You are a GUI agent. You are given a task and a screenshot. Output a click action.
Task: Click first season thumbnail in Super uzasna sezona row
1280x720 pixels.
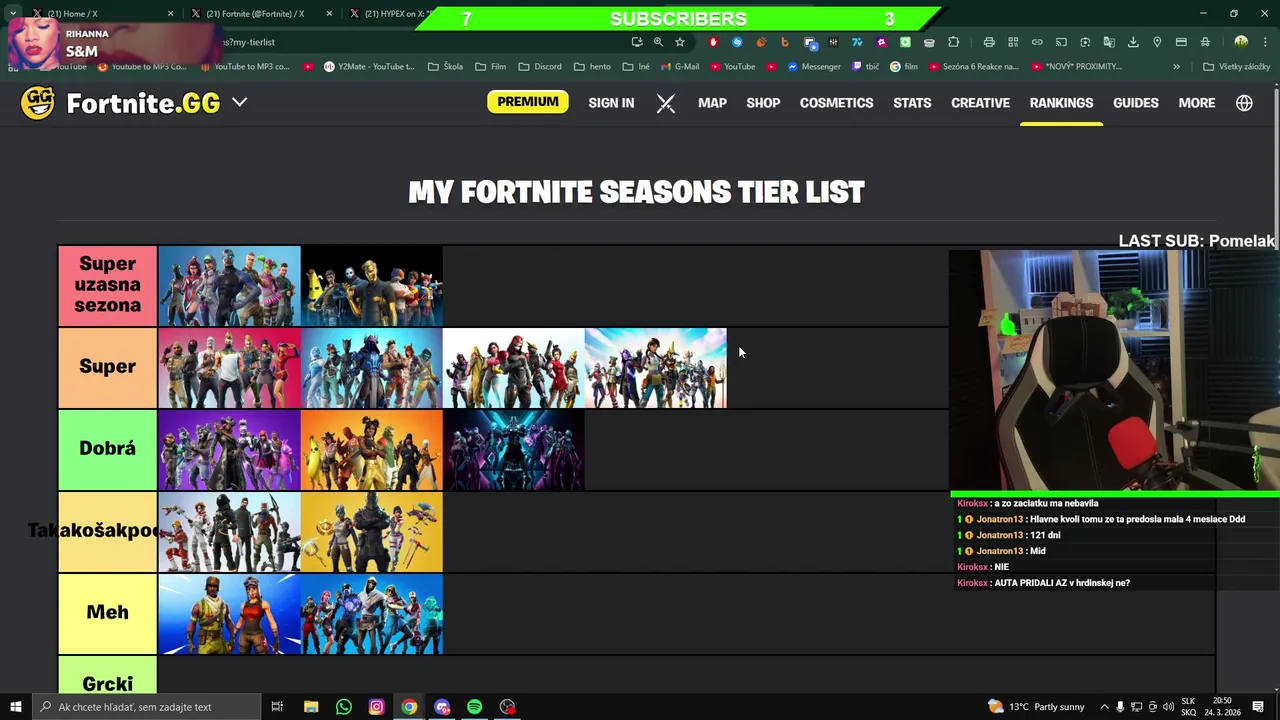click(229, 286)
